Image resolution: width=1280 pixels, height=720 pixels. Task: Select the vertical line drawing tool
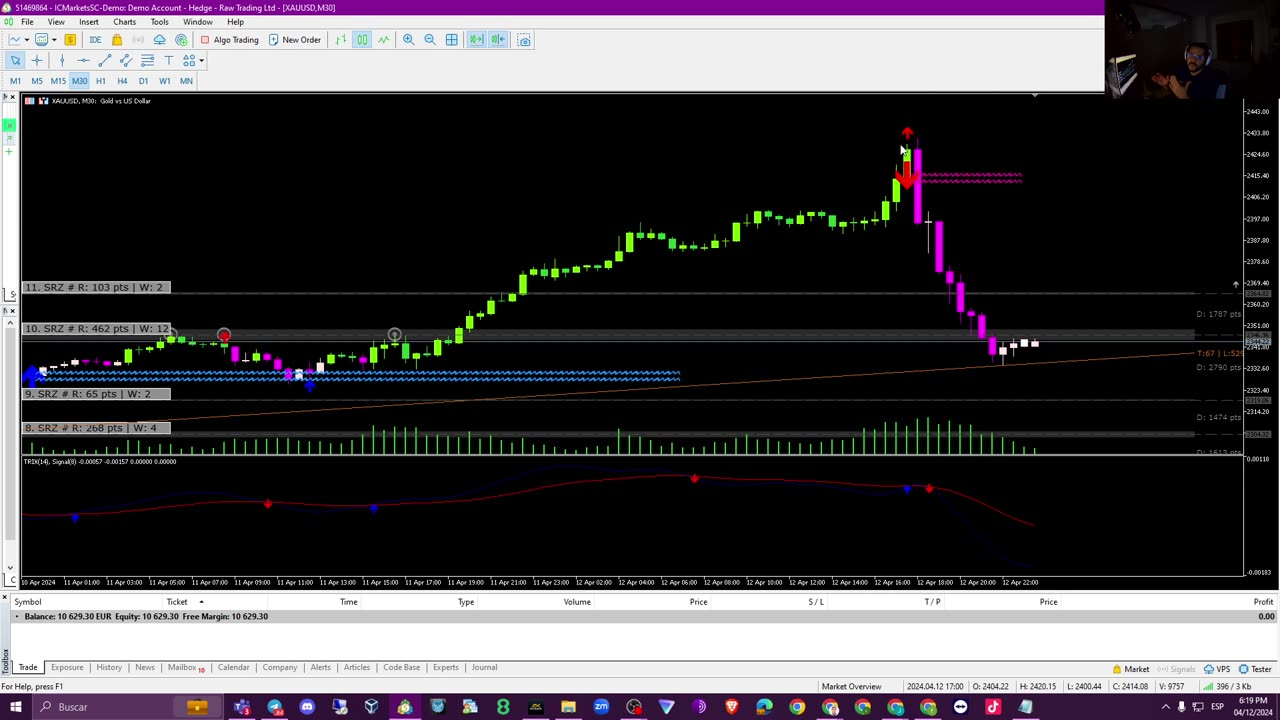tap(61, 61)
